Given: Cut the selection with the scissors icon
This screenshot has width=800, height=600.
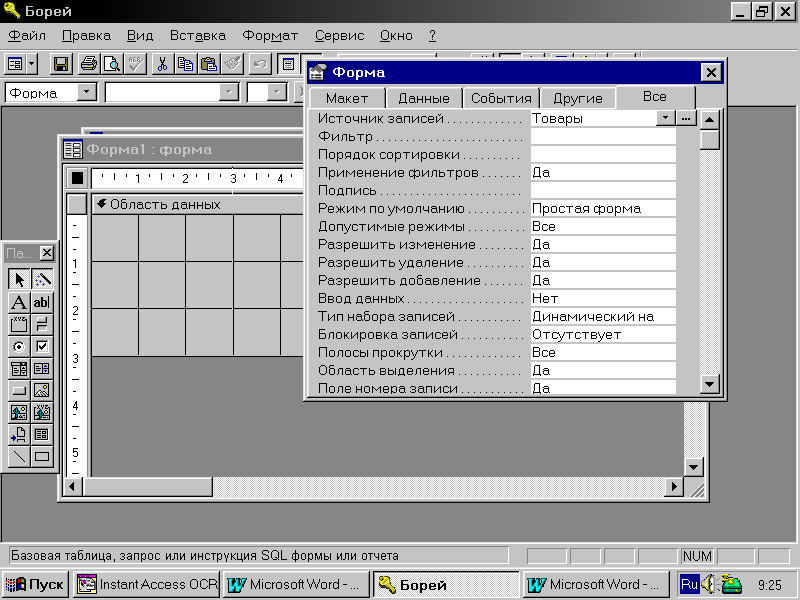Looking at the screenshot, I should pyautogui.click(x=162, y=64).
